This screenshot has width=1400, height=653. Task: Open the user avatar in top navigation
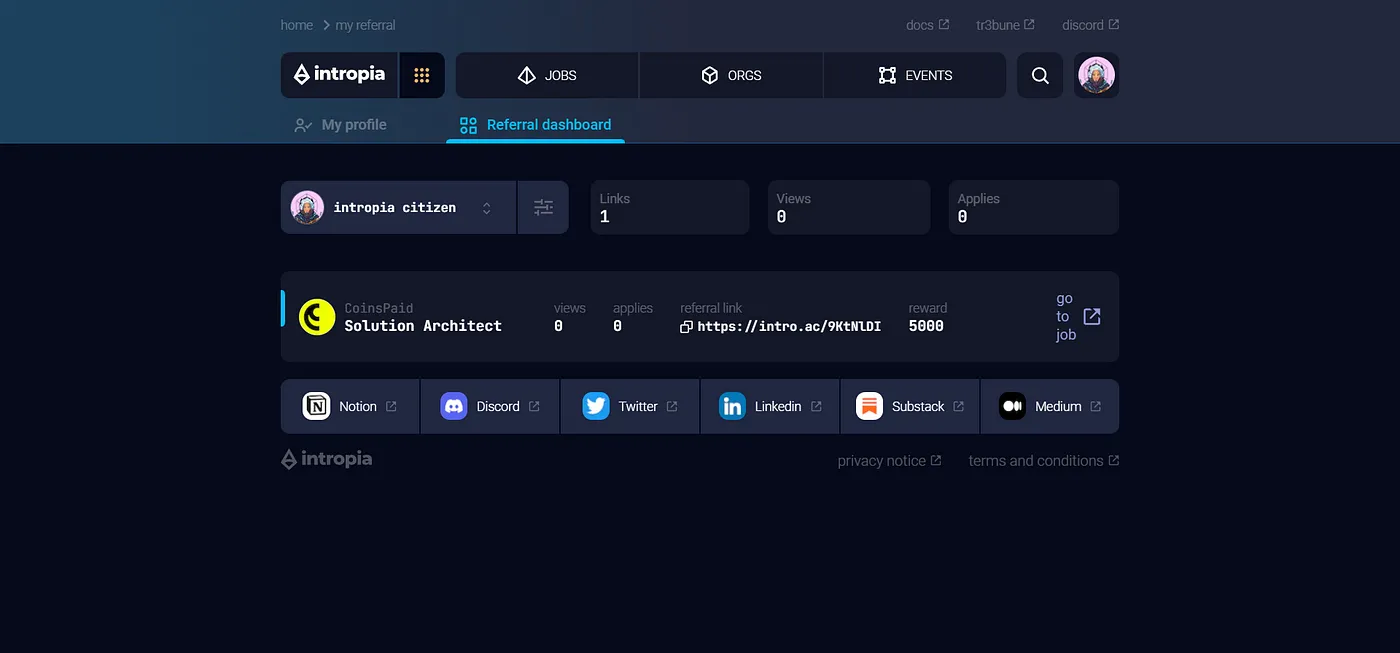pyautogui.click(x=1096, y=75)
